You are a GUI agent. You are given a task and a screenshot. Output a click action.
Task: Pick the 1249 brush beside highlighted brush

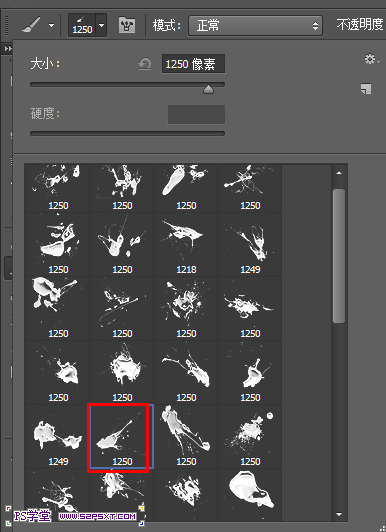point(58,437)
